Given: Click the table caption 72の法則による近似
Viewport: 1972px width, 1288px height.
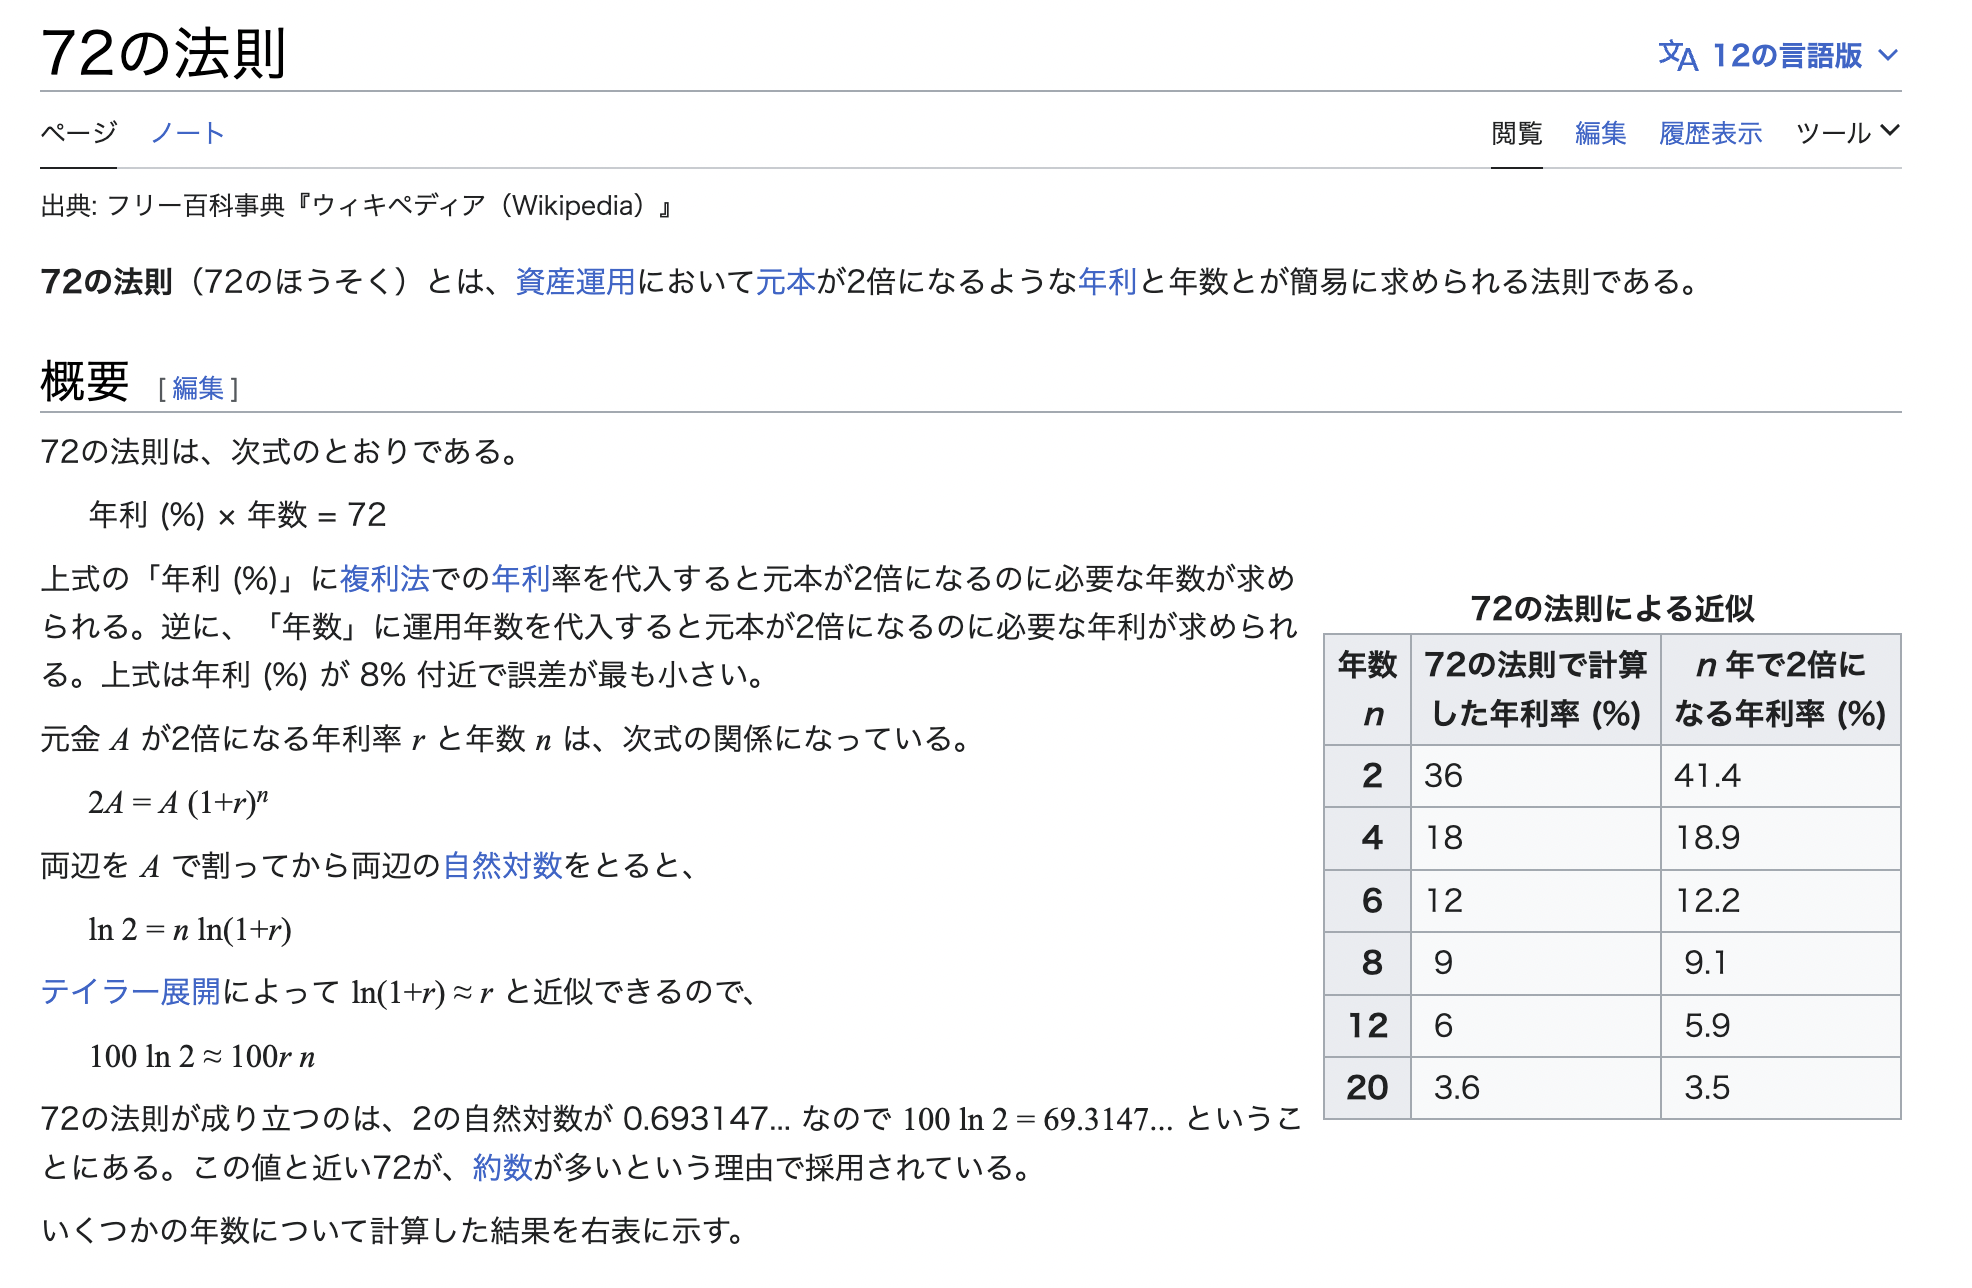Looking at the screenshot, I should 1612,608.
